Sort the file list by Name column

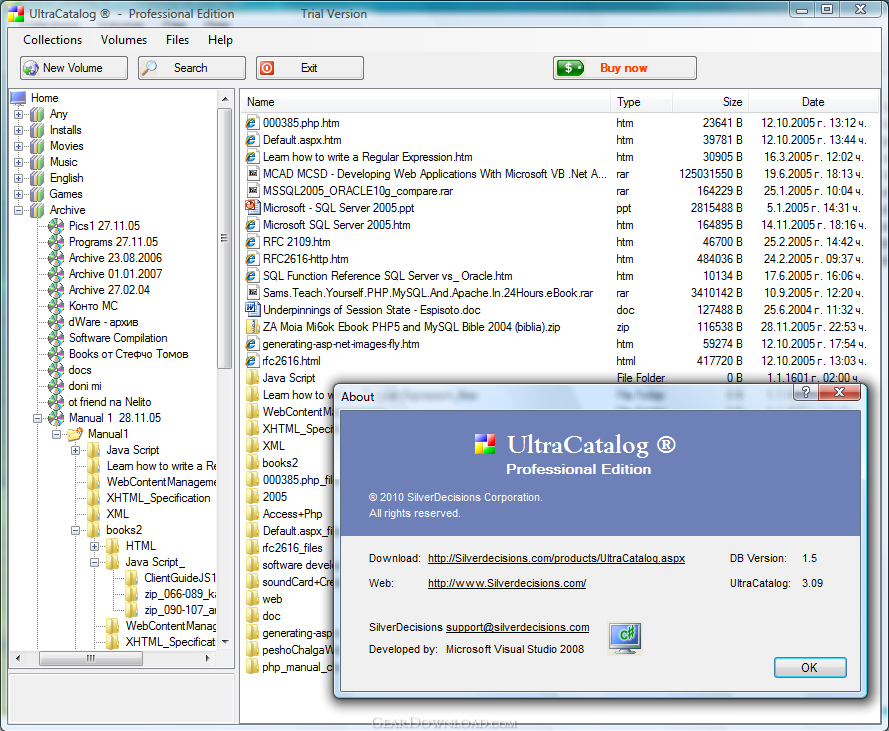(426, 102)
